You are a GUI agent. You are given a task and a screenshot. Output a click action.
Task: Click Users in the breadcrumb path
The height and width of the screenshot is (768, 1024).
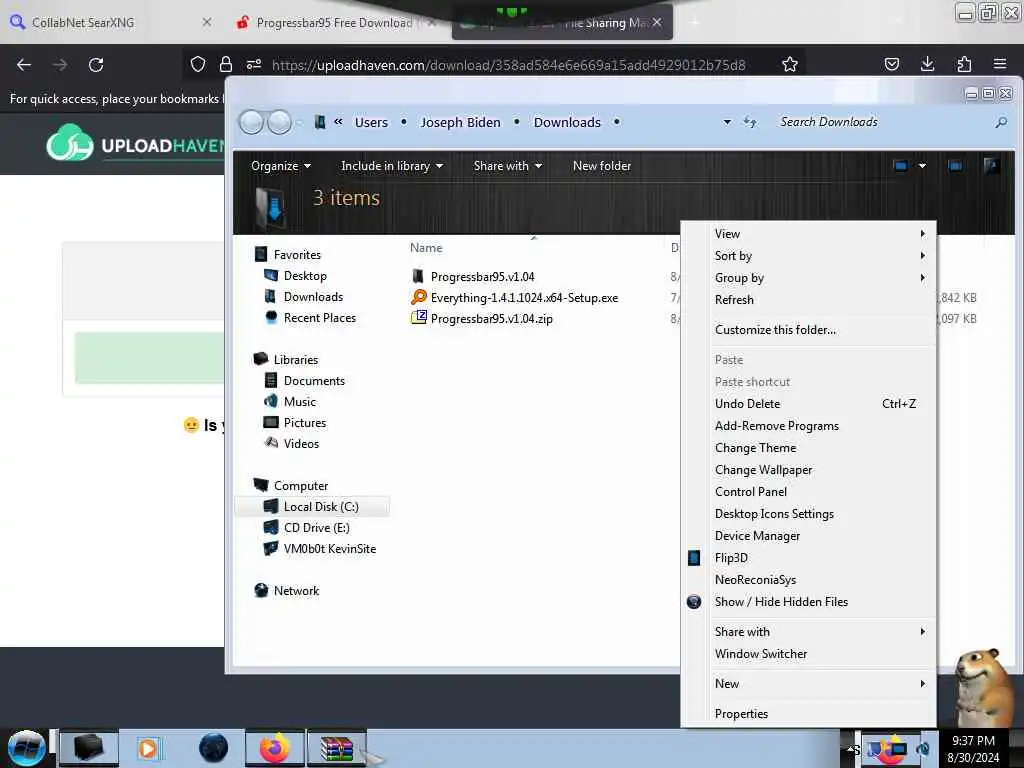coord(371,122)
